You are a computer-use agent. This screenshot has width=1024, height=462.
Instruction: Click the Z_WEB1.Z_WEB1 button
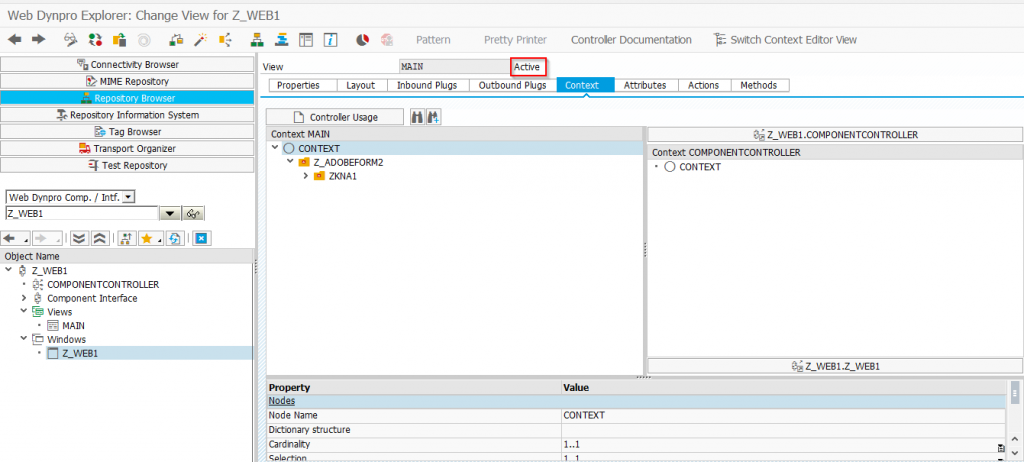835,366
